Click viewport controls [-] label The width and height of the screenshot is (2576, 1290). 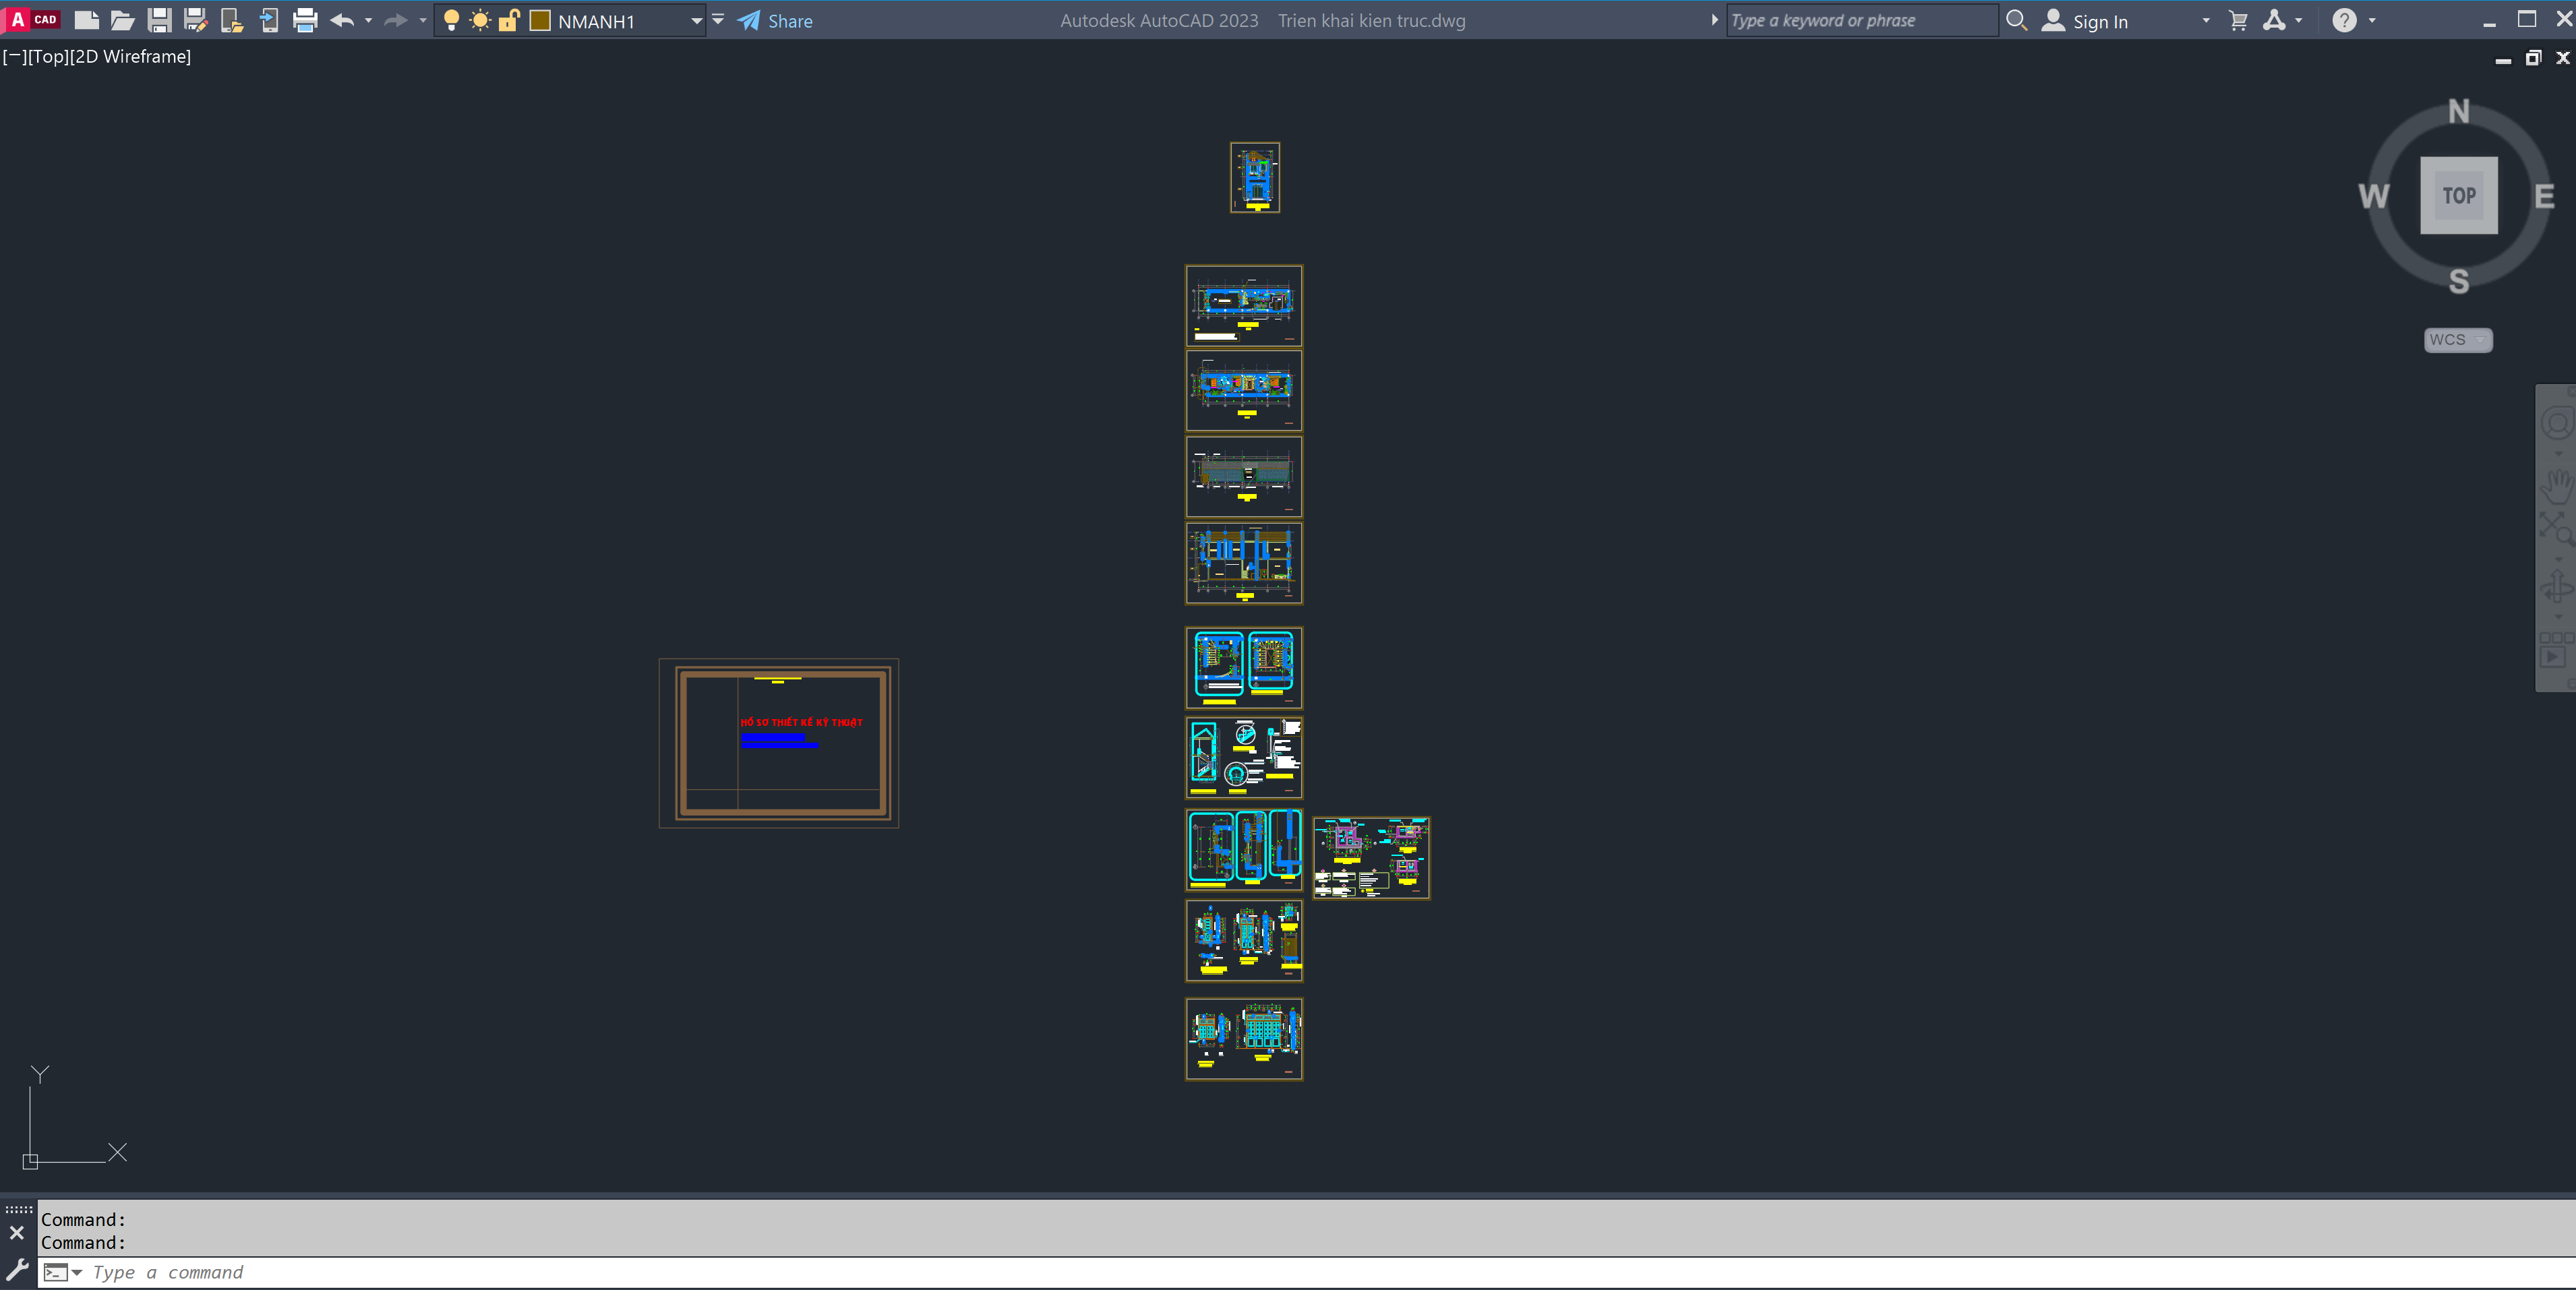14,57
